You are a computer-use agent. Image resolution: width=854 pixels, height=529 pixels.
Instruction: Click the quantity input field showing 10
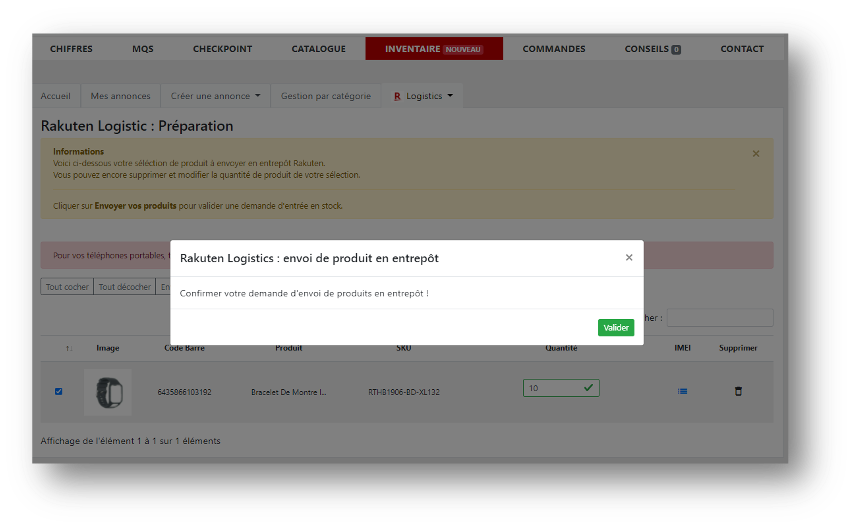coord(552,387)
